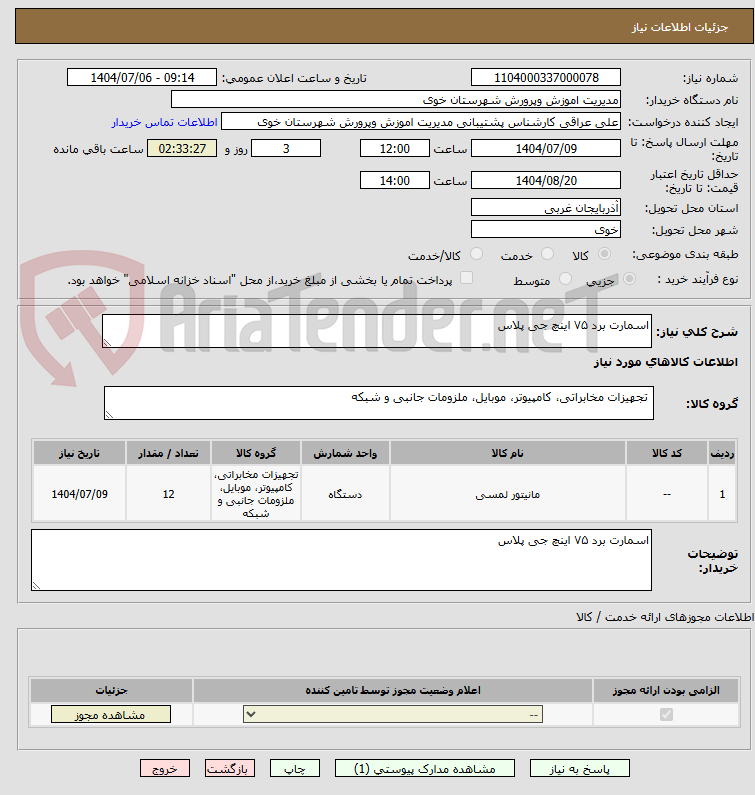Open 'مشاهده مدارک پیوستی (1)' attachments
The height and width of the screenshot is (795, 755).
click(x=424, y=769)
